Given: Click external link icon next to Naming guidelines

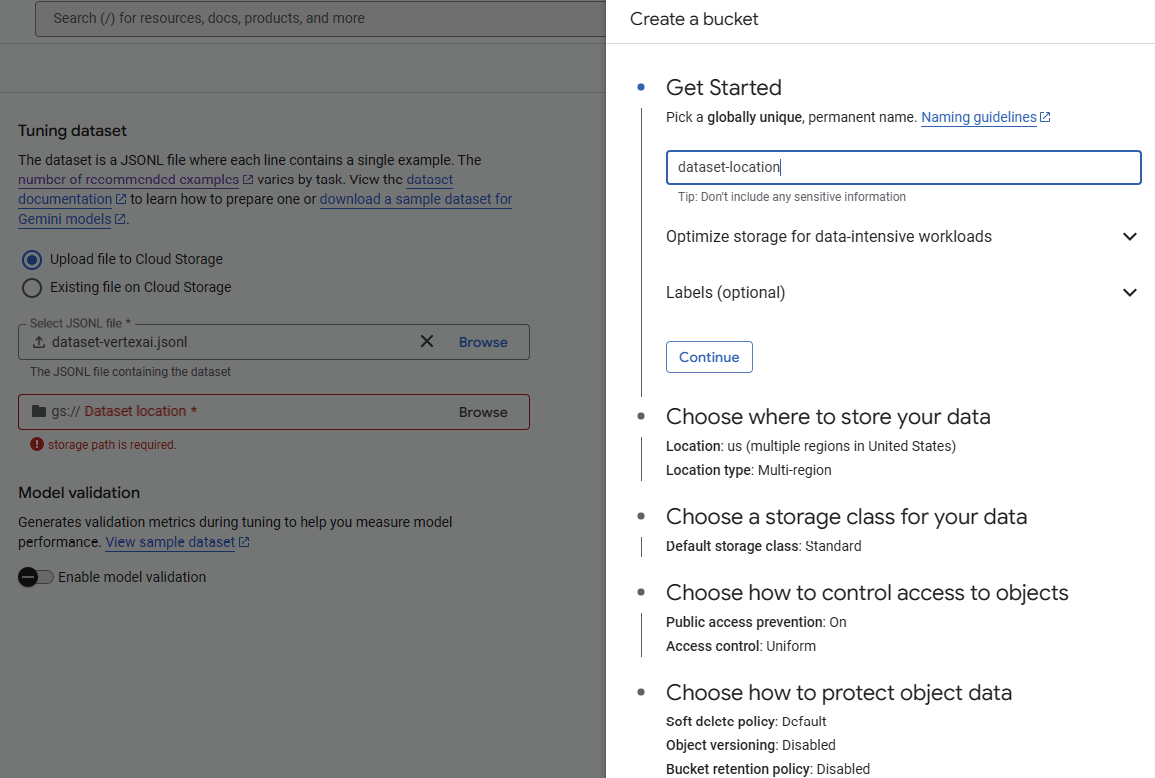Looking at the screenshot, I should [x=1045, y=117].
